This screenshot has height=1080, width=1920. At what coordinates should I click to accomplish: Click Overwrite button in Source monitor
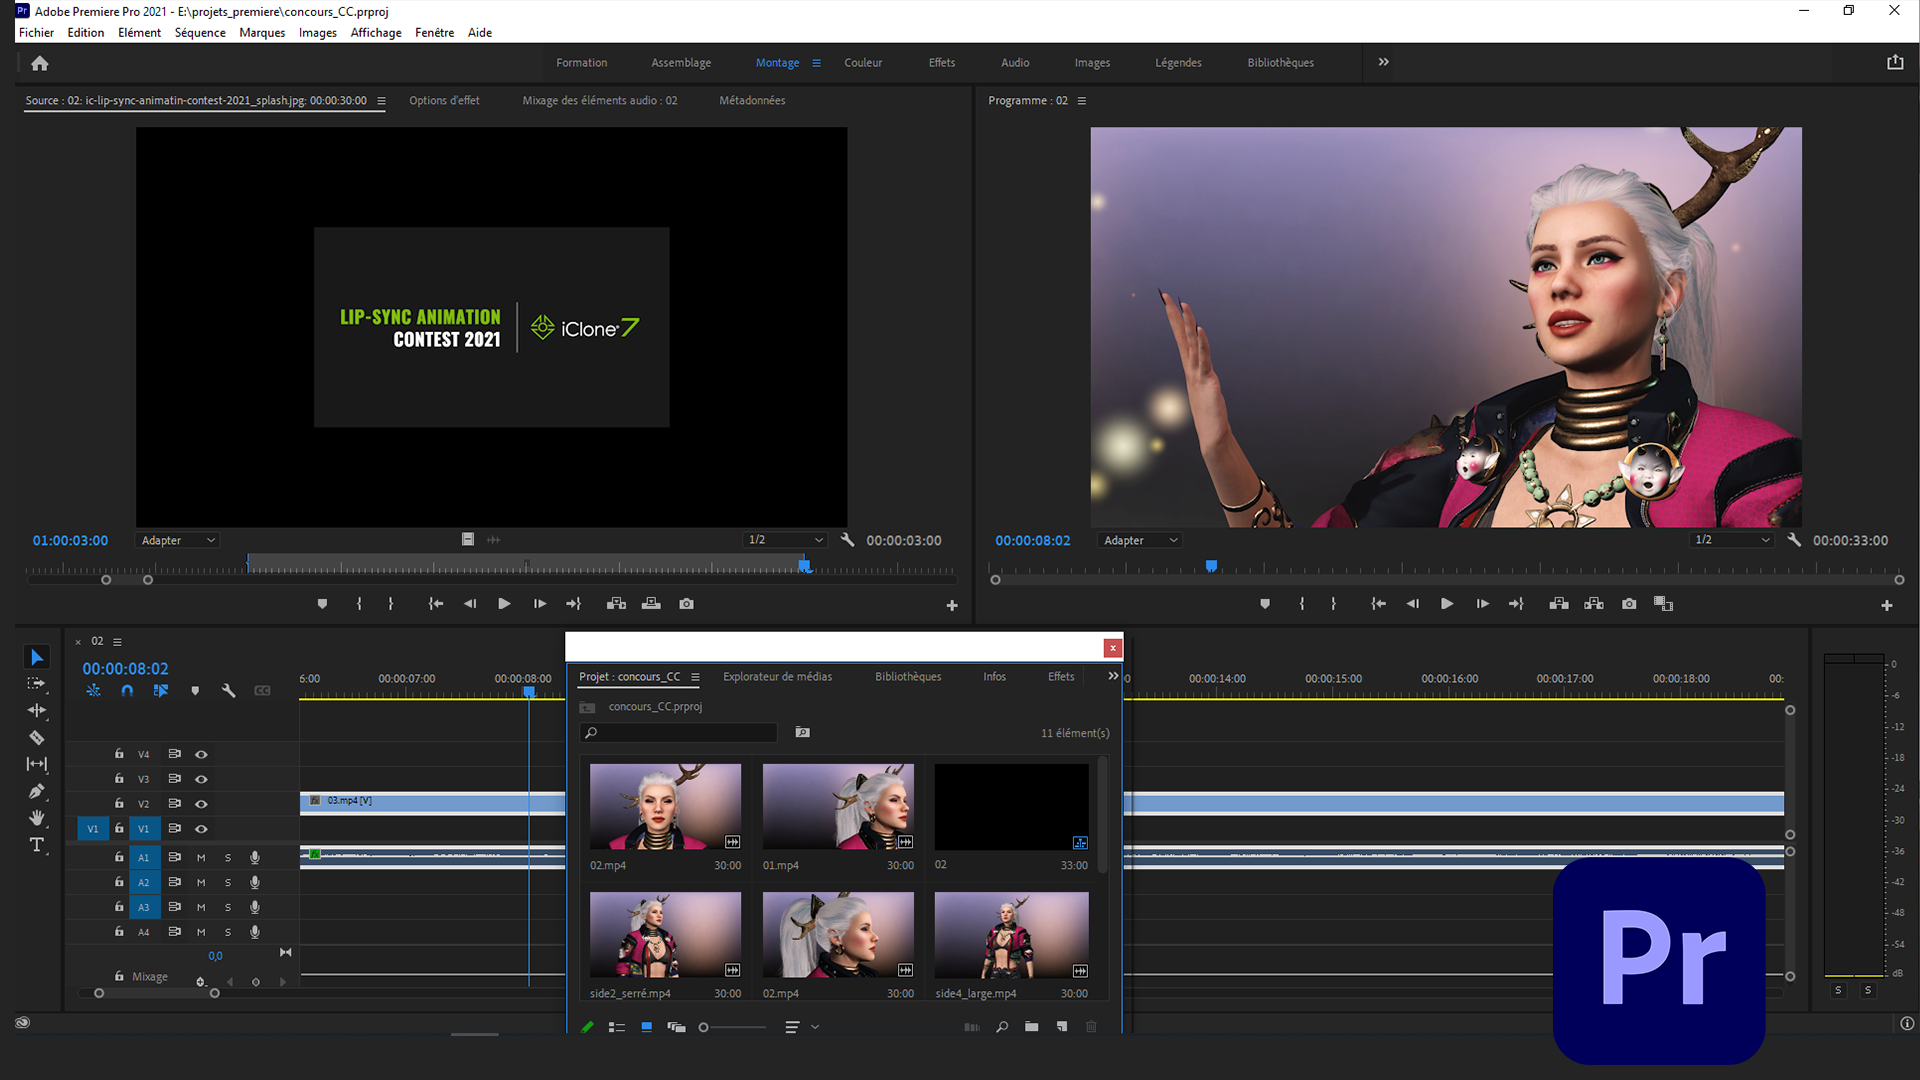pos(651,604)
